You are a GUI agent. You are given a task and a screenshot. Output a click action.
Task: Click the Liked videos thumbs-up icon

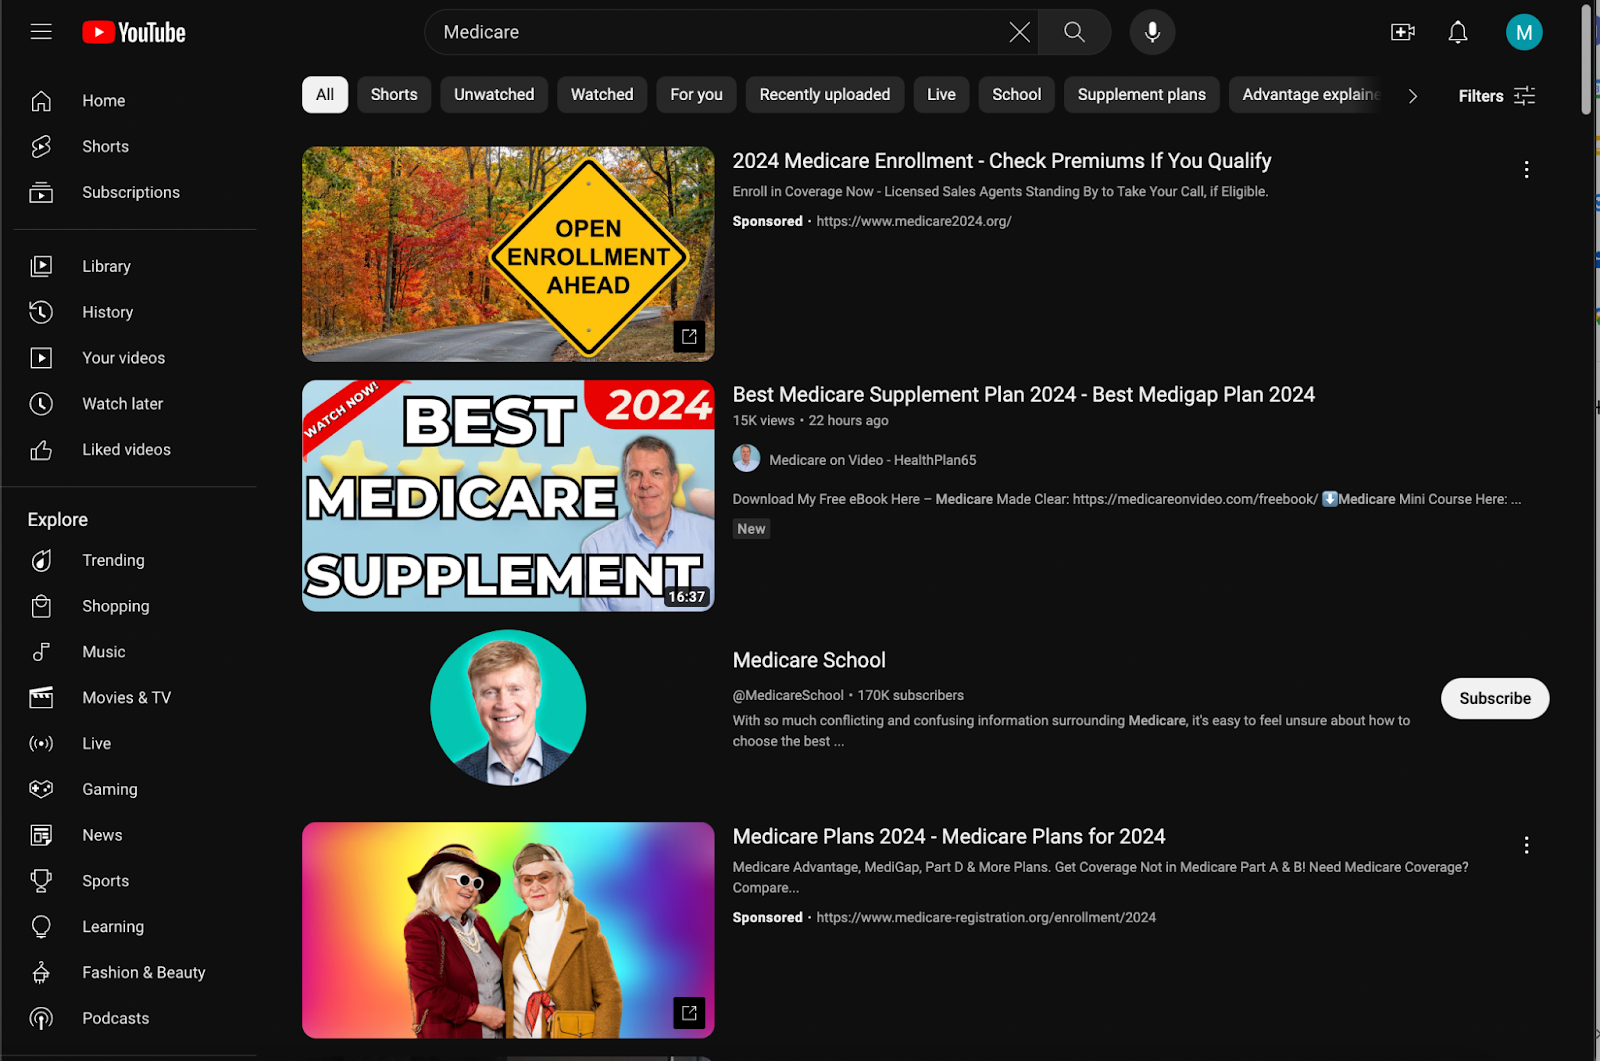[41, 450]
